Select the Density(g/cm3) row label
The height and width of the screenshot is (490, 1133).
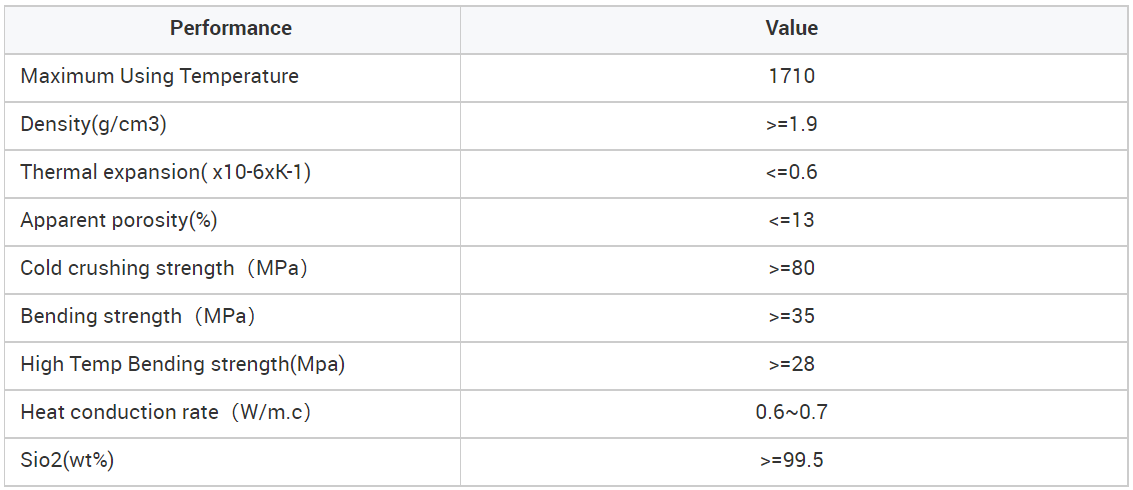pos(93,124)
